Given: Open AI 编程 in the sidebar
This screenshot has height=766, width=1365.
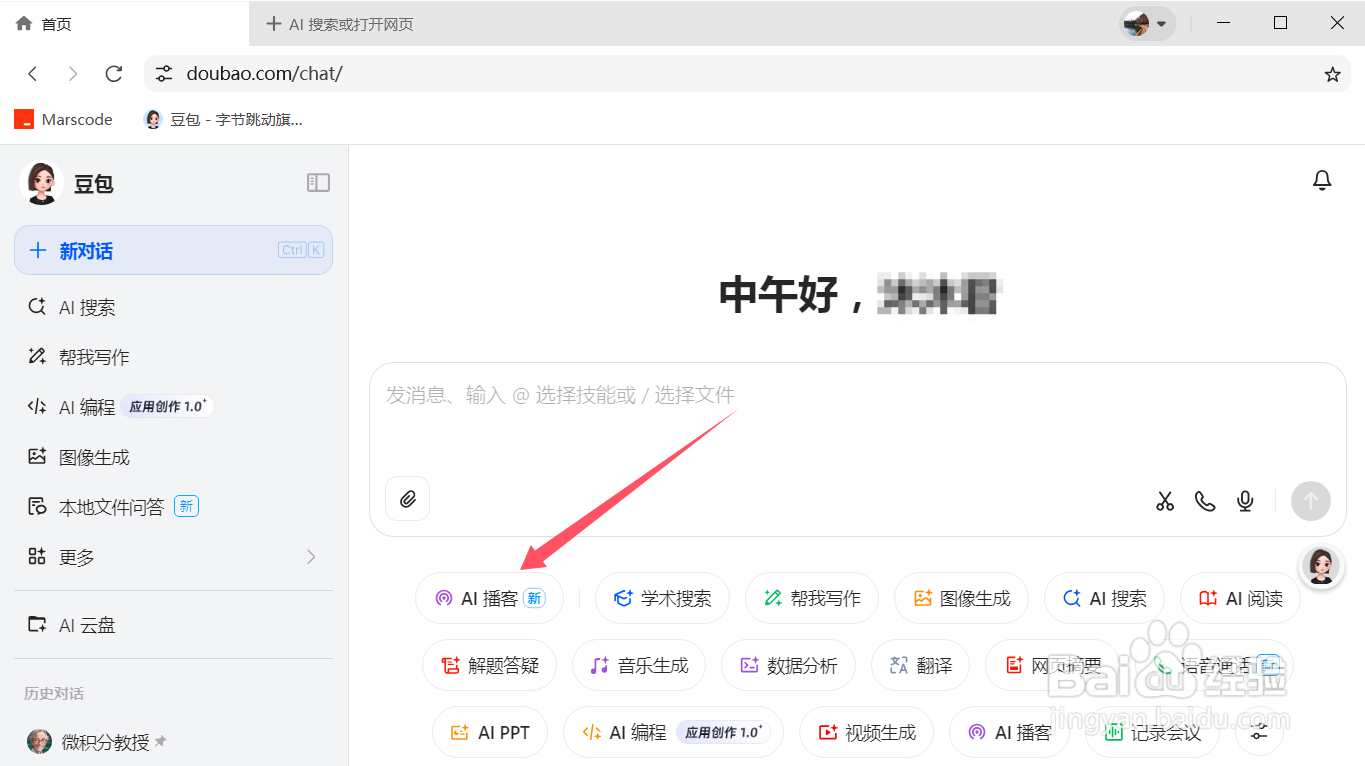Looking at the screenshot, I should (173, 407).
